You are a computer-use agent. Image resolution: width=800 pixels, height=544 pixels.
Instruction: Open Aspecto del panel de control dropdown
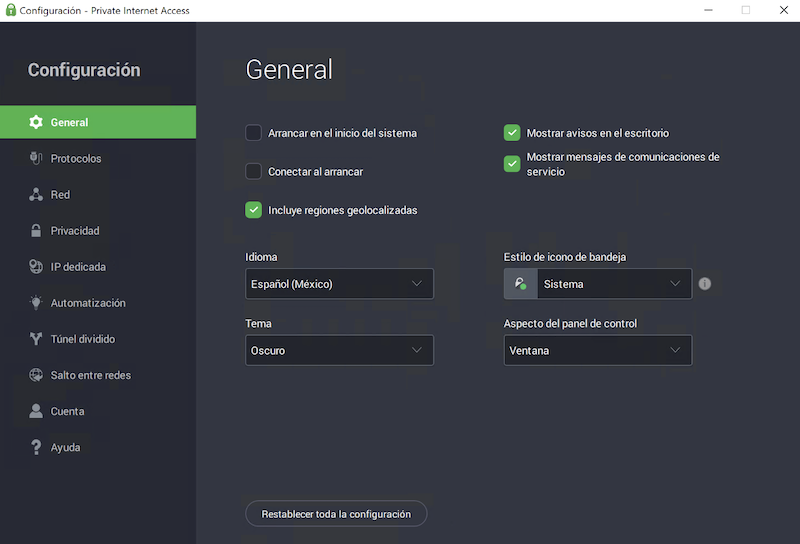pos(598,350)
